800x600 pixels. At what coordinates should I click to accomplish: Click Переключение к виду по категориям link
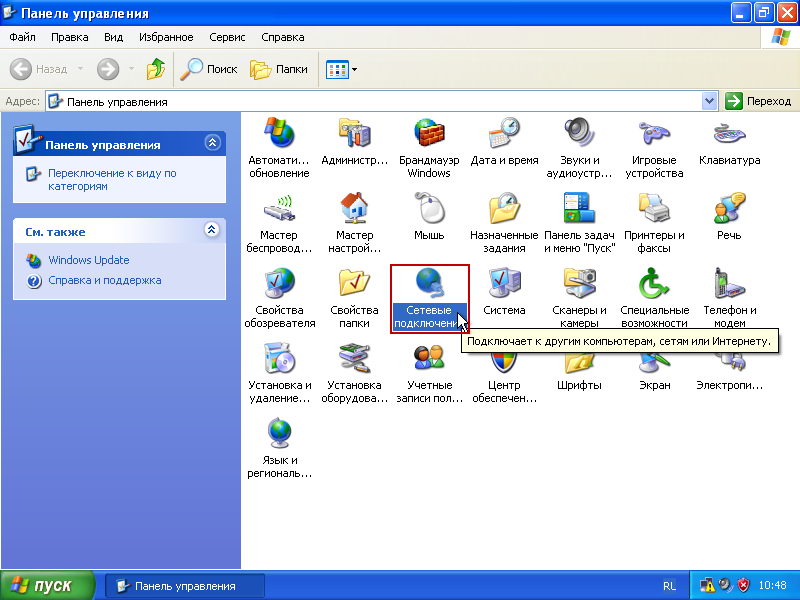pos(112,180)
